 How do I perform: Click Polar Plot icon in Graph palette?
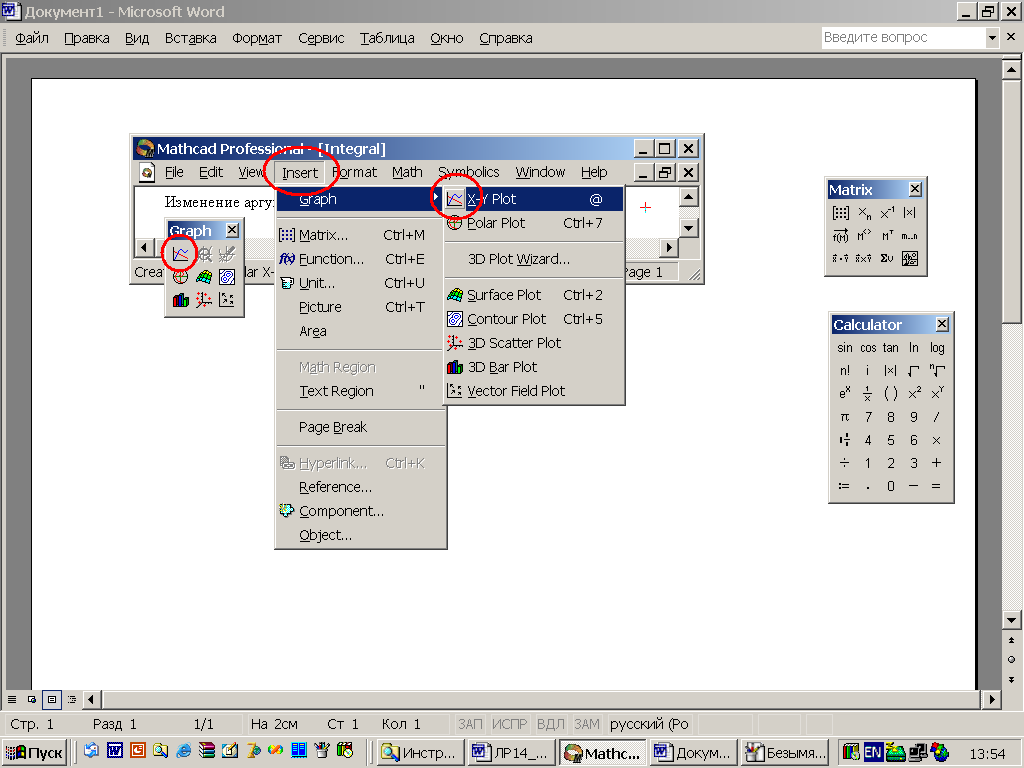tap(180, 277)
